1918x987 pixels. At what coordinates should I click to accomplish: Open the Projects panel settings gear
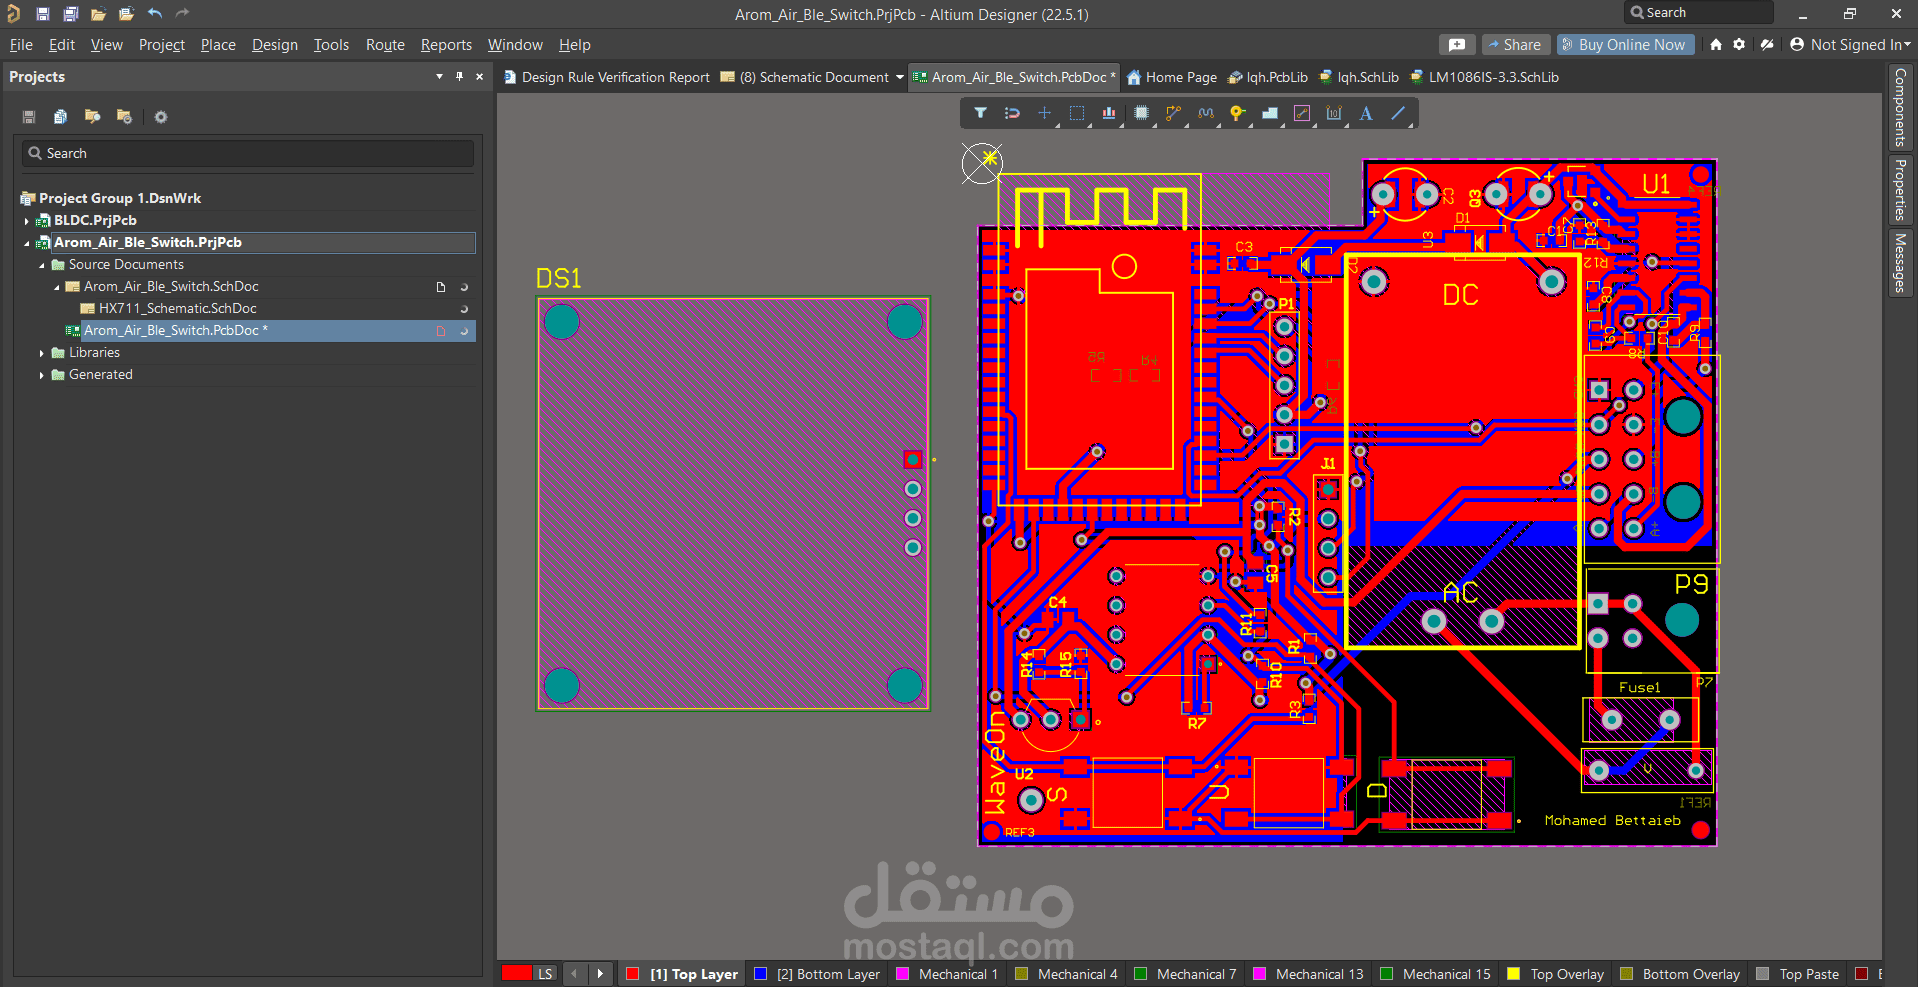click(161, 117)
